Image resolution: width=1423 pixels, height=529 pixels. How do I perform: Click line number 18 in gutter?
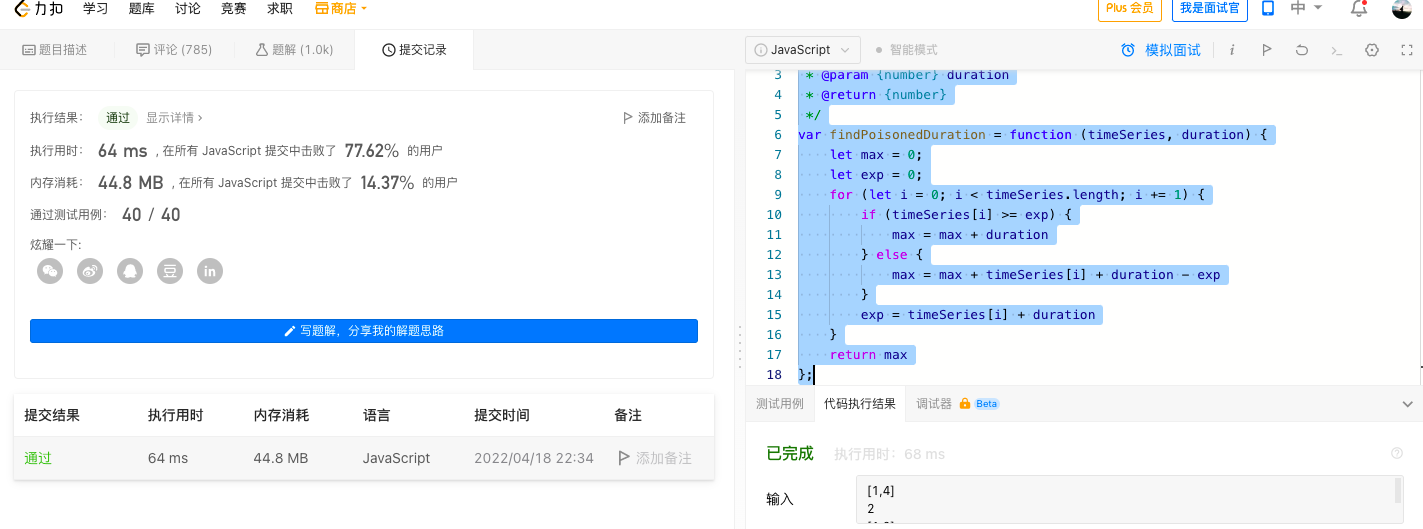(x=773, y=374)
